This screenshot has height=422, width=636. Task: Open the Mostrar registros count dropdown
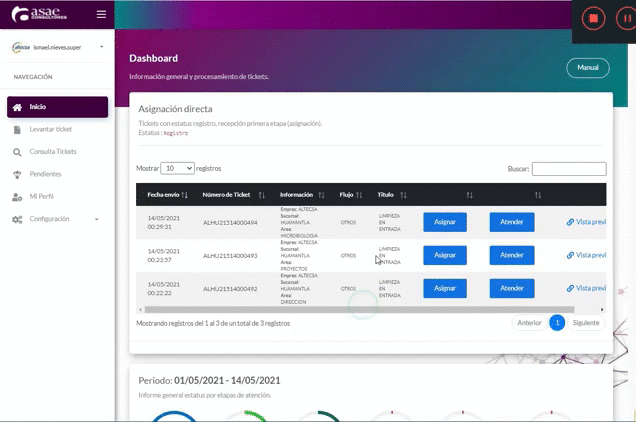[x=178, y=169]
